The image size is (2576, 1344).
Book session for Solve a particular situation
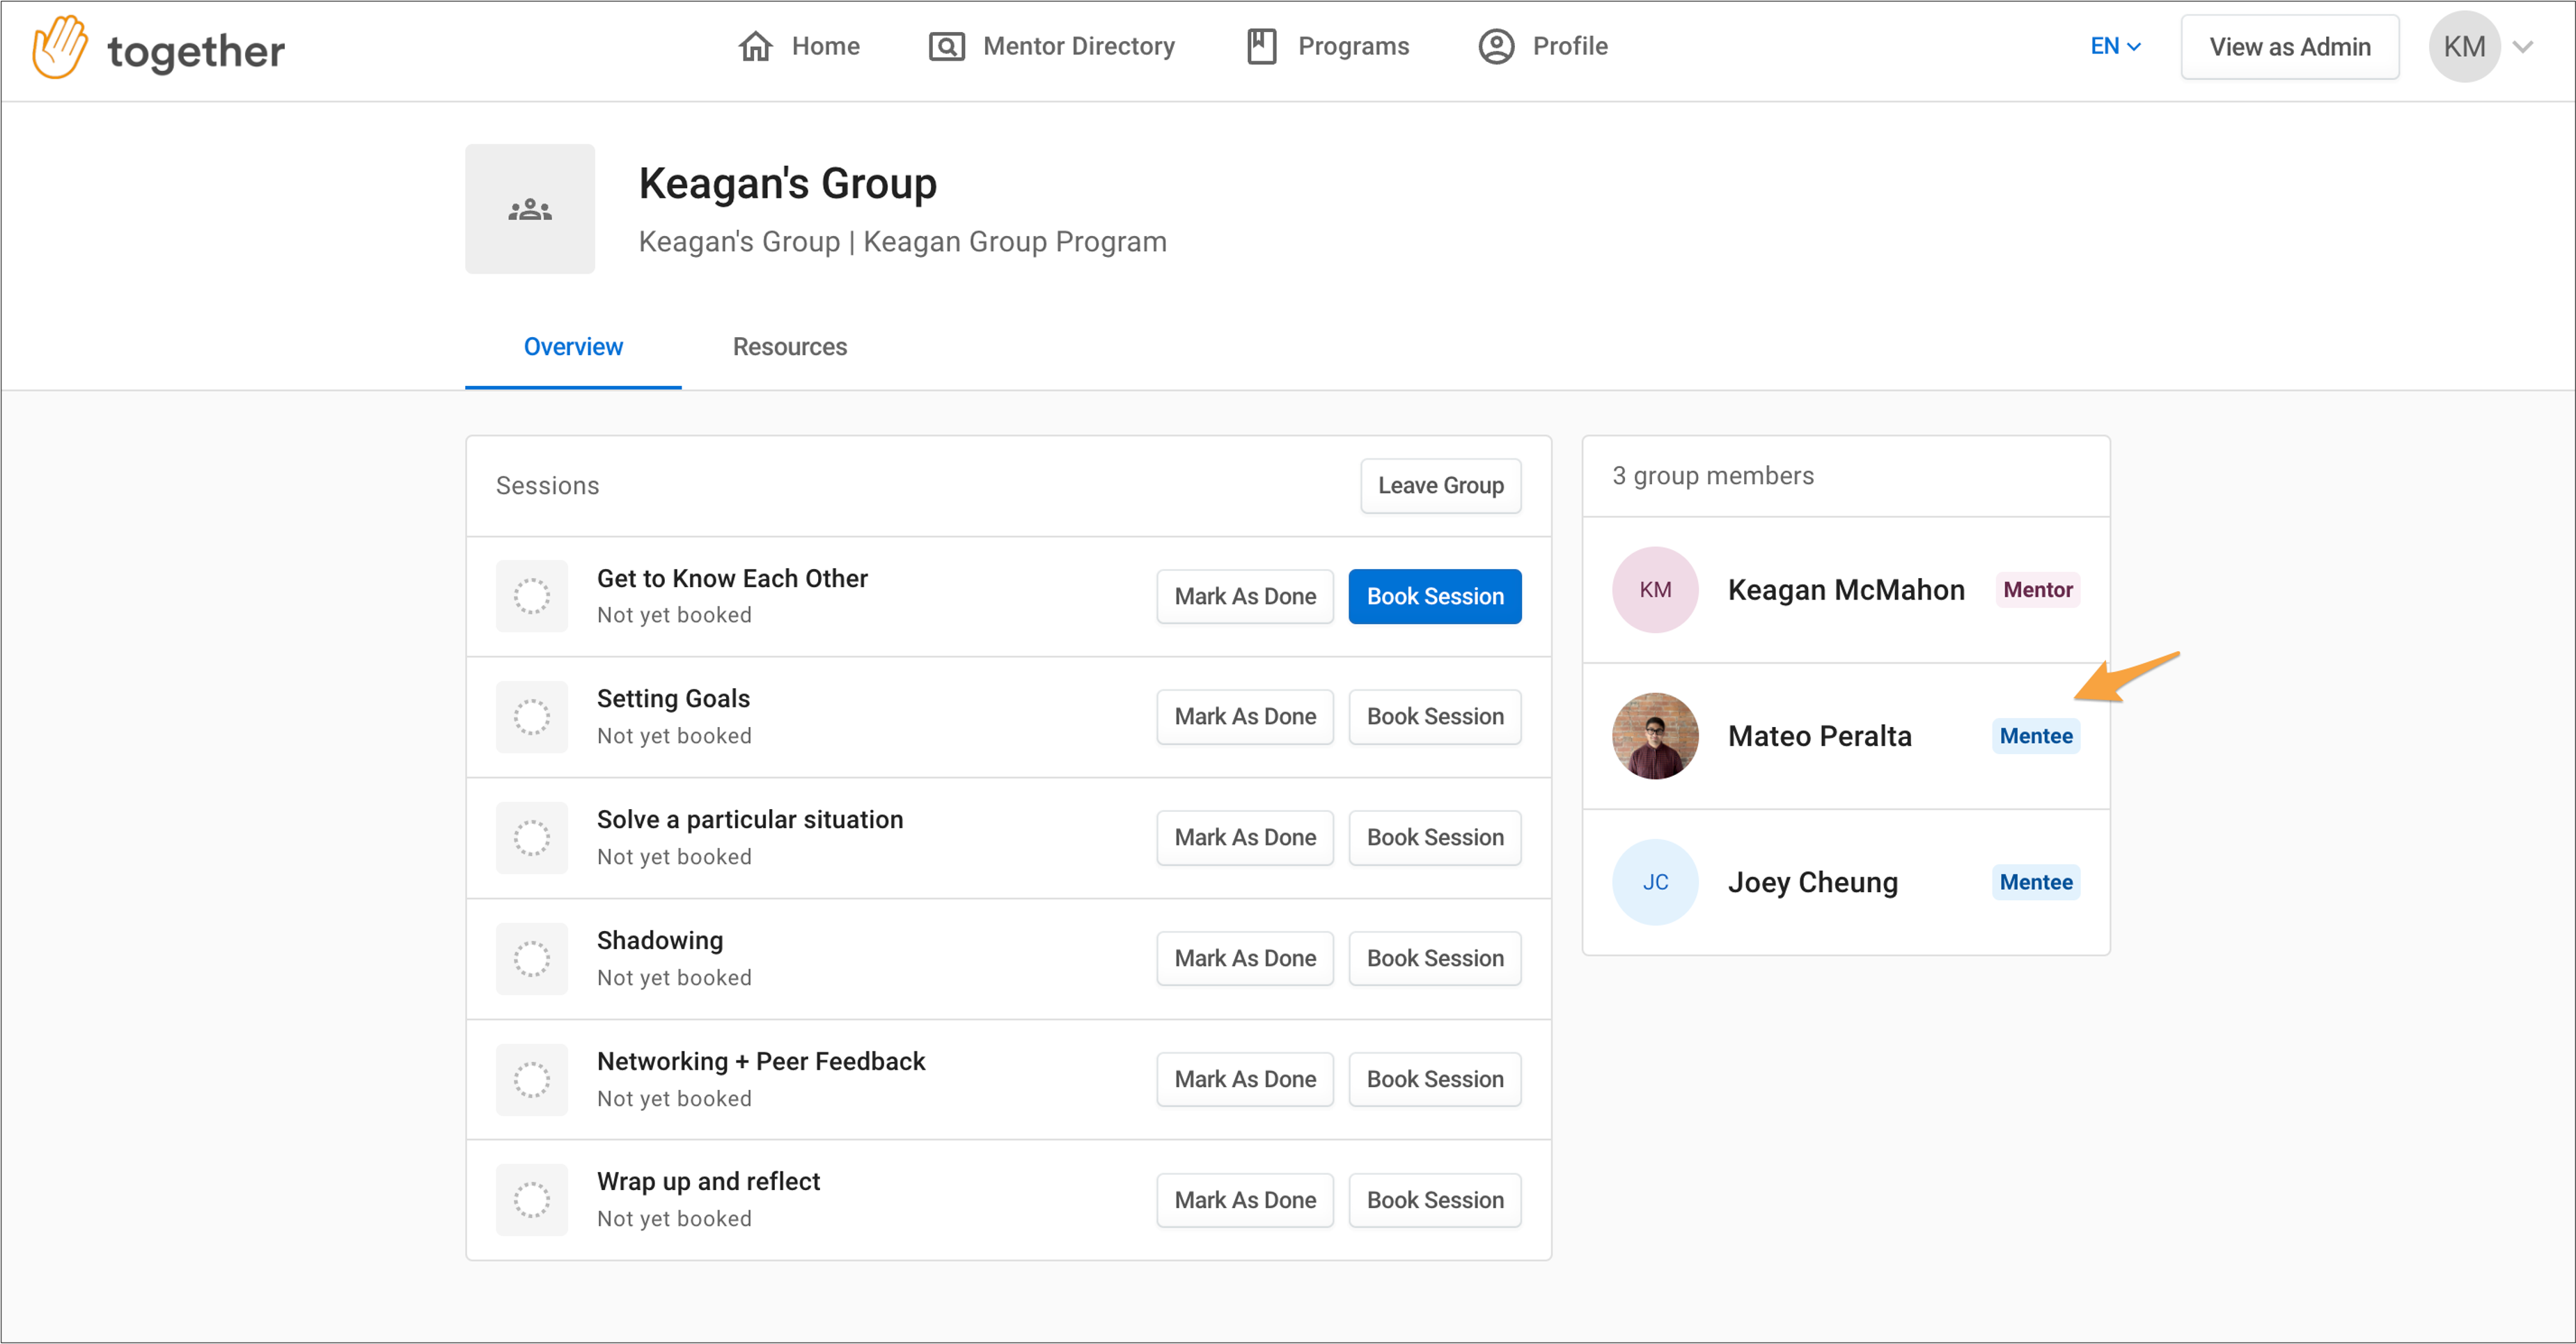coord(1435,838)
